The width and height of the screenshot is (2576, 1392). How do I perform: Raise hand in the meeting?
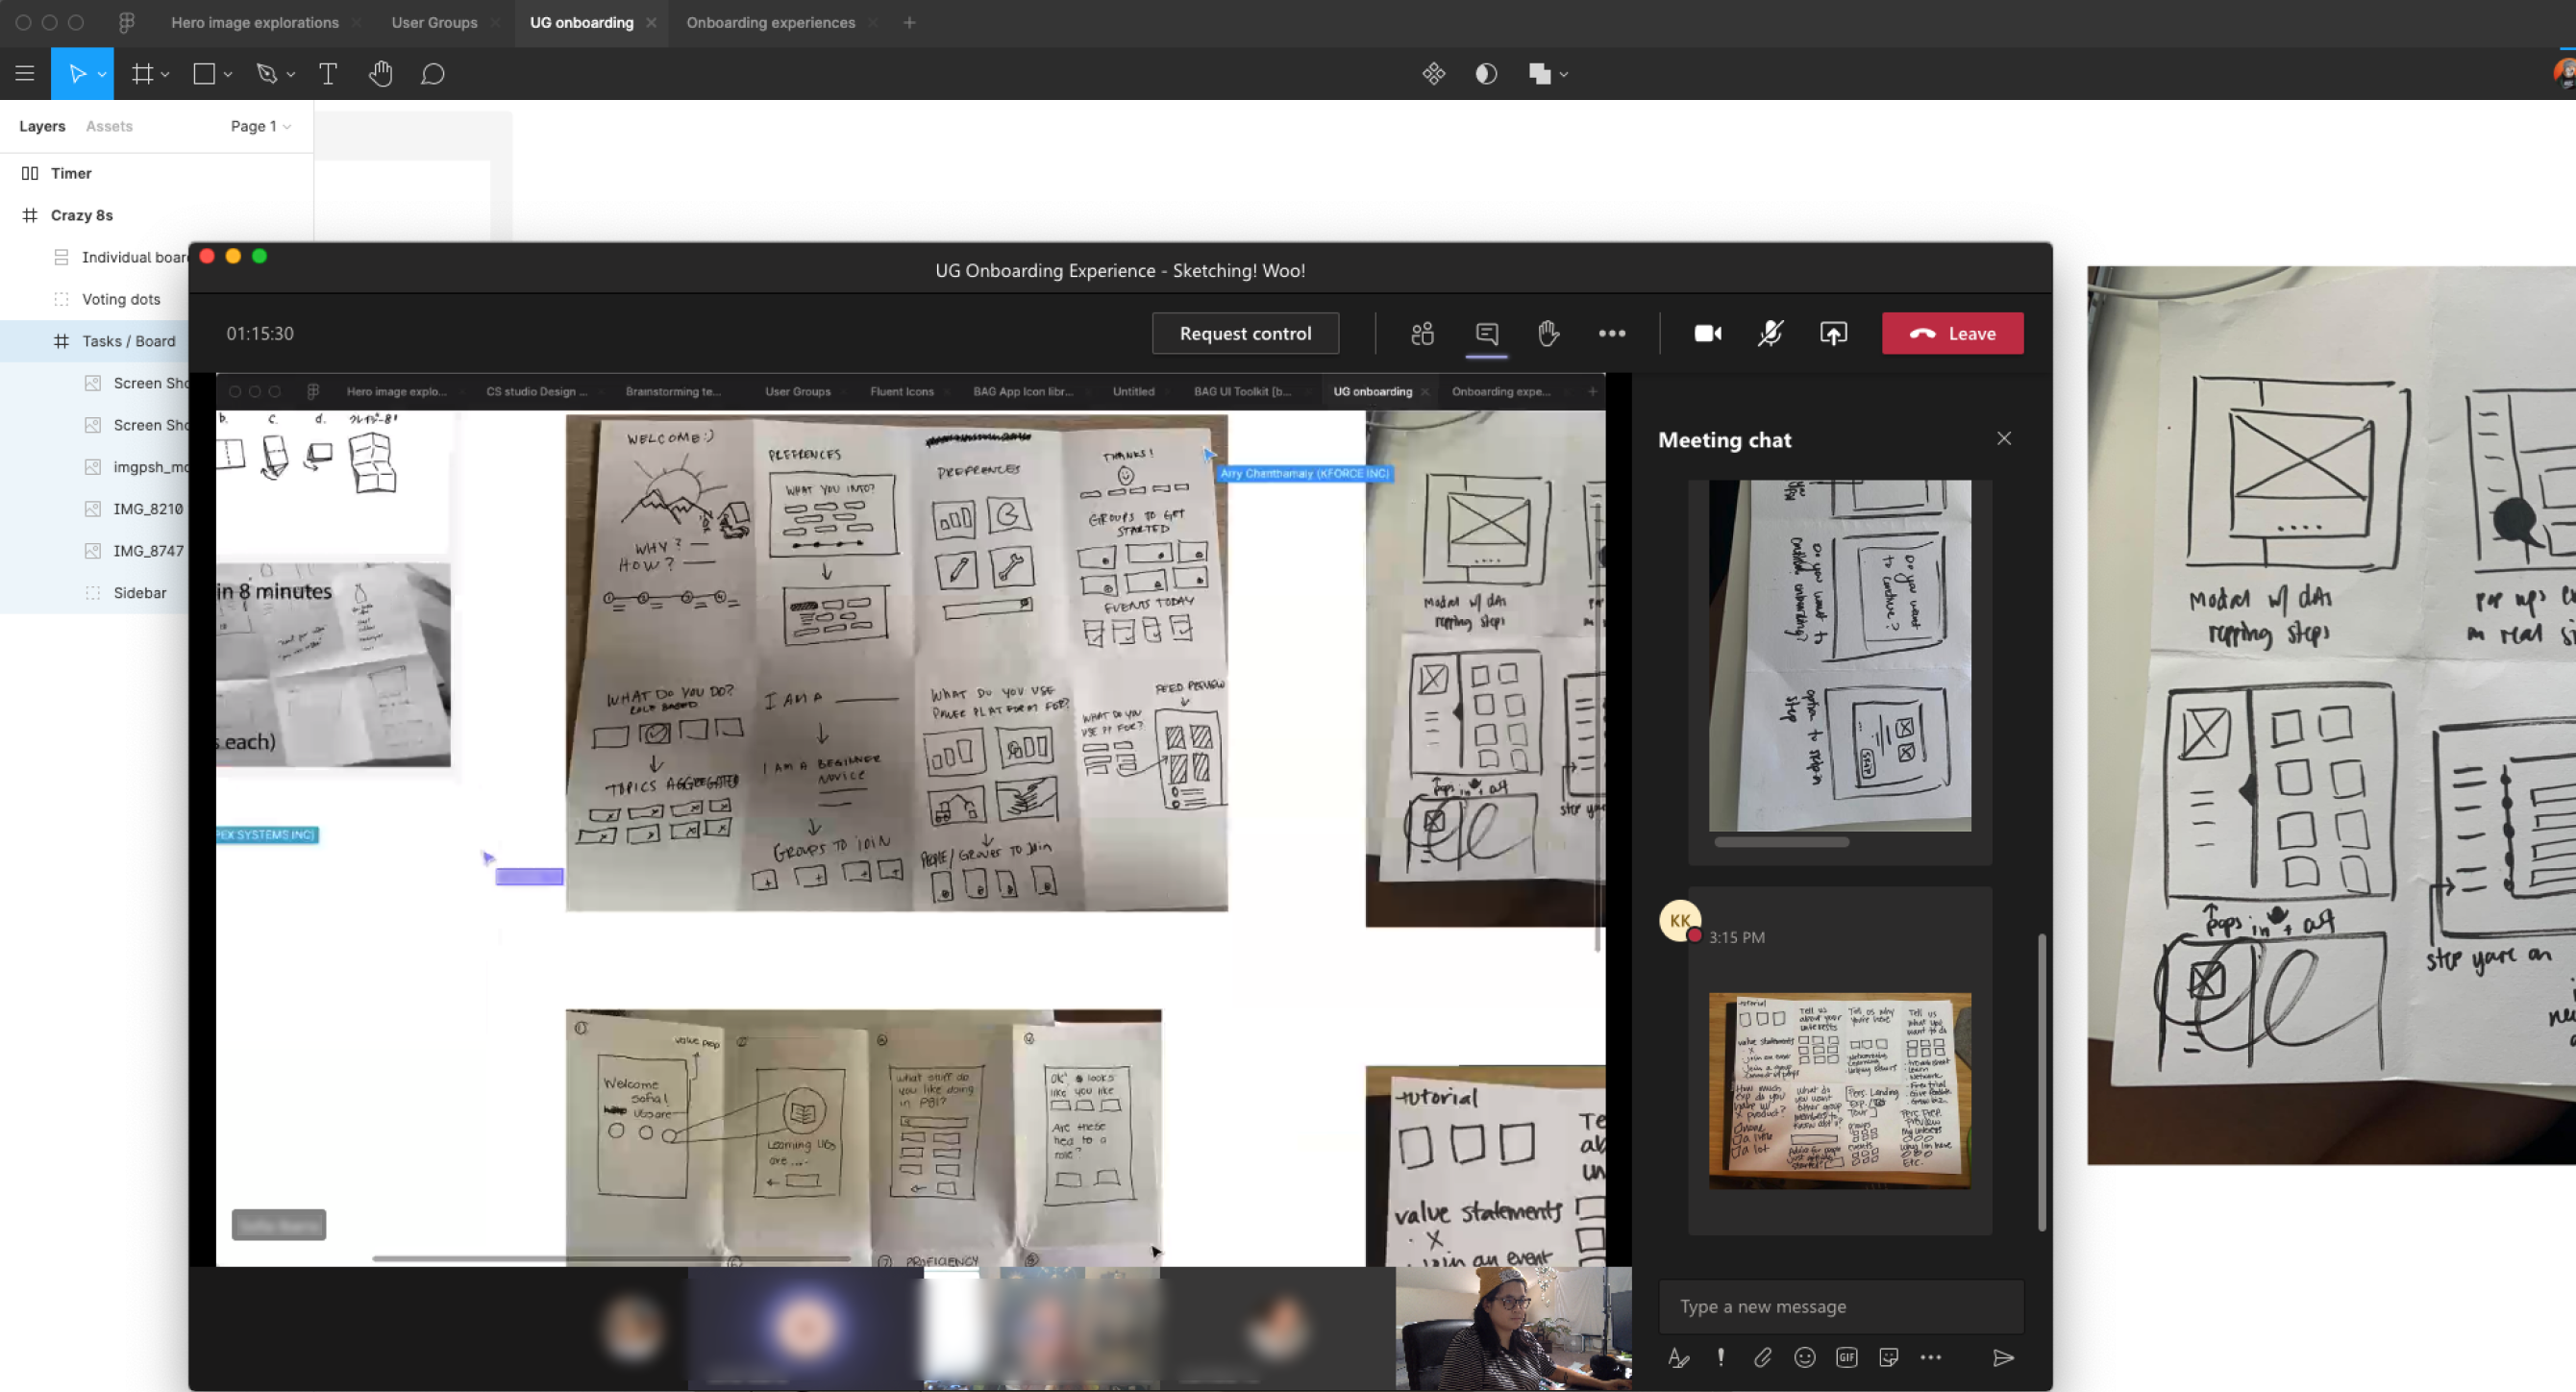click(x=1548, y=333)
